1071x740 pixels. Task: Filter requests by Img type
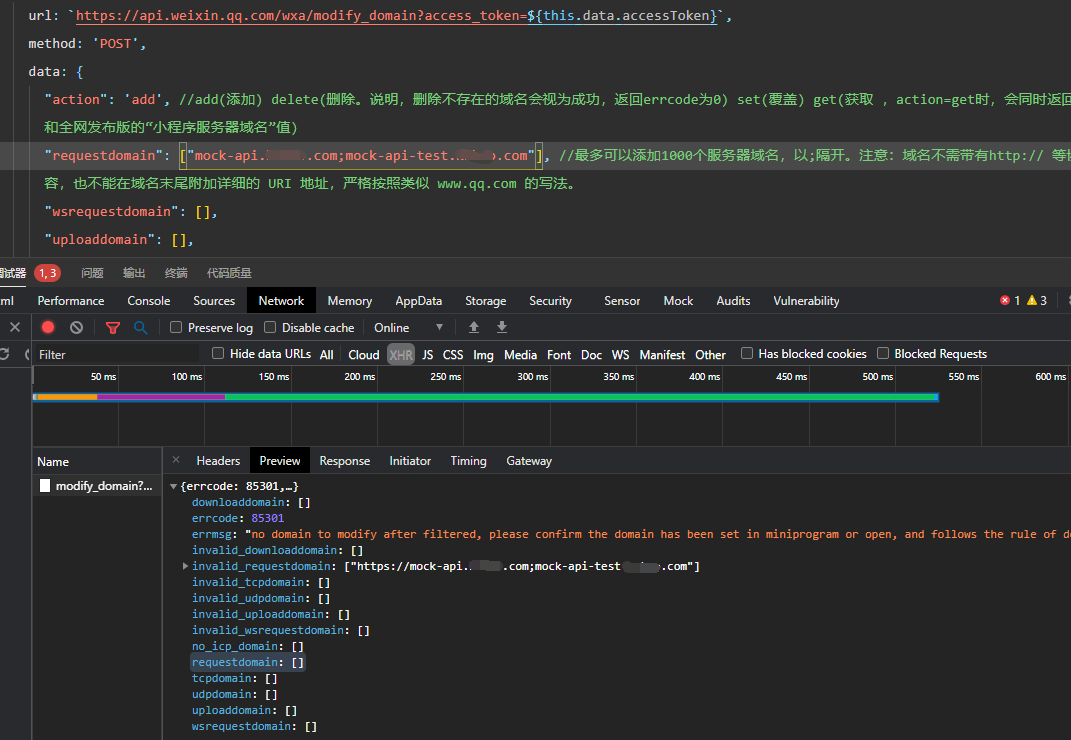[484, 355]
